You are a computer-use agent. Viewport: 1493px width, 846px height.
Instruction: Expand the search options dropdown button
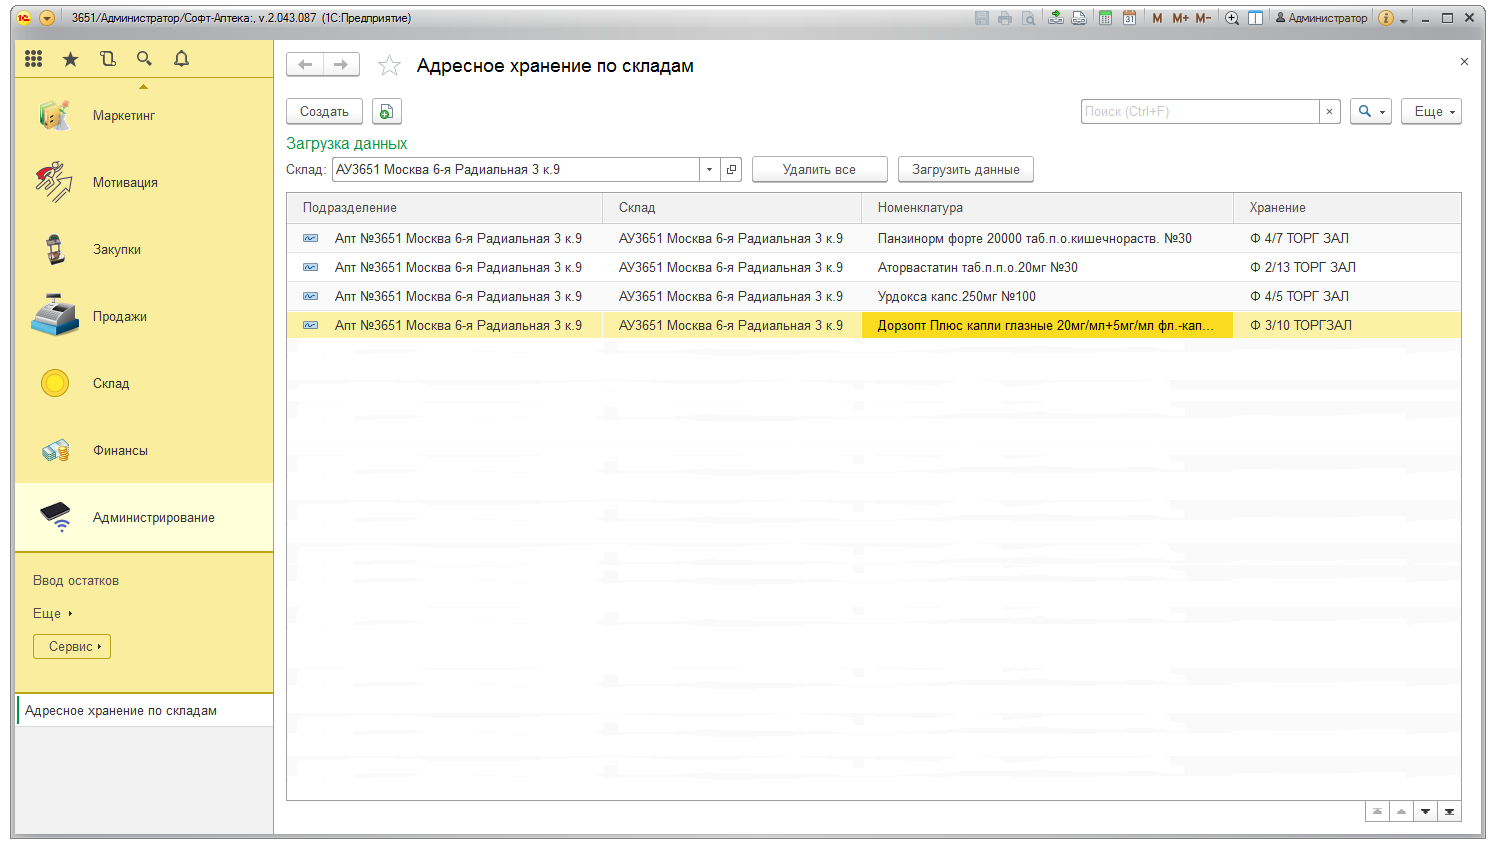[1370, 112]
